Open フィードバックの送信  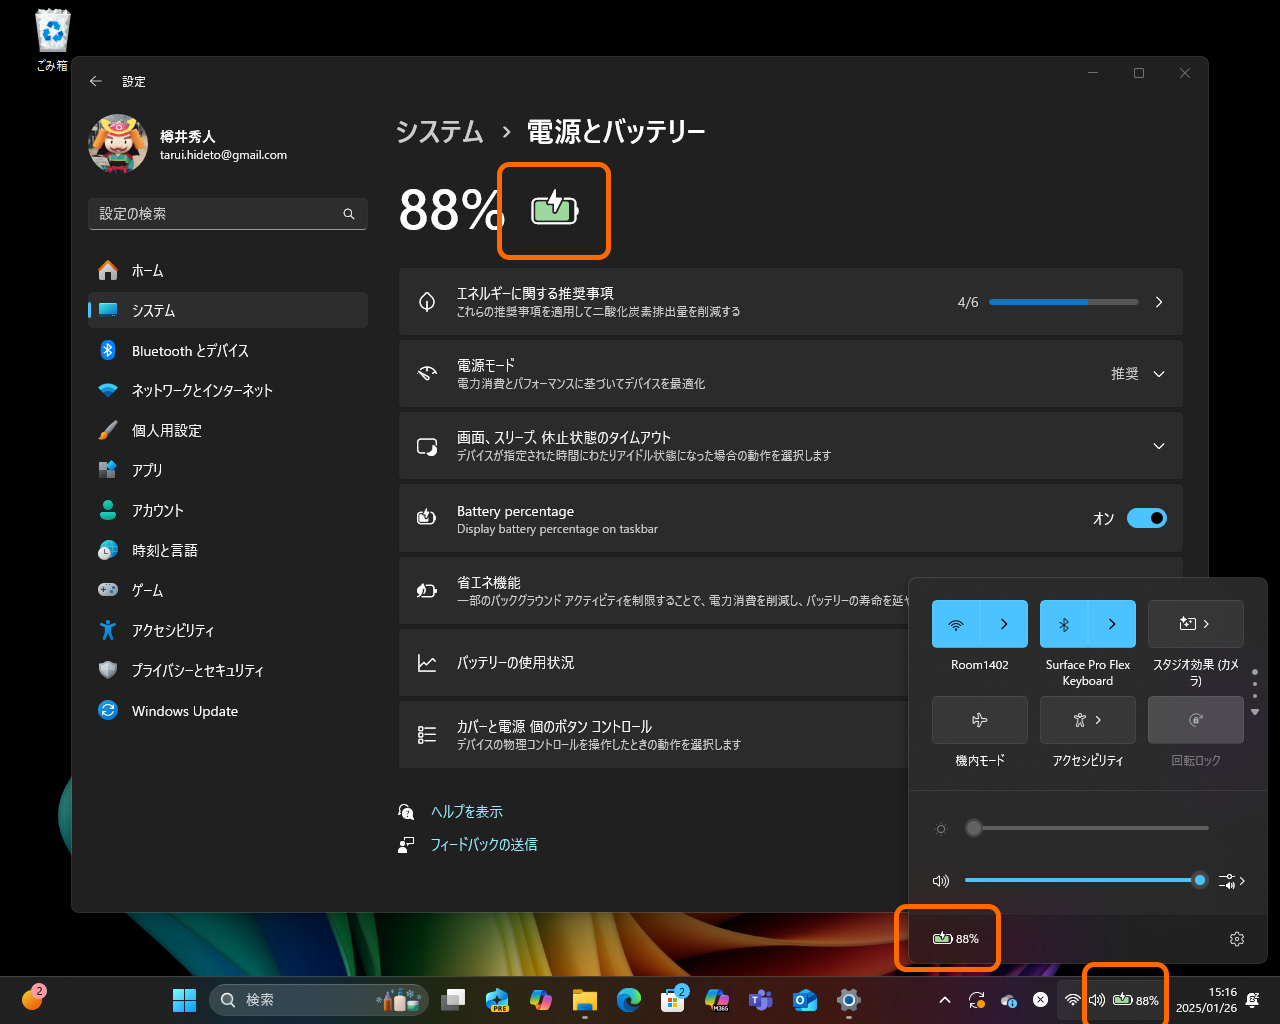(x=484, y=844)
